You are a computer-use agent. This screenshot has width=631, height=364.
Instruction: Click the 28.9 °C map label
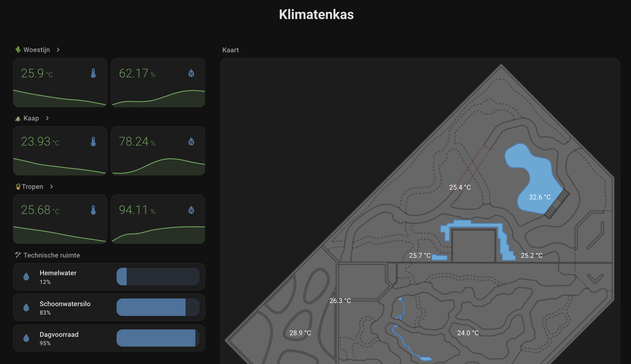pyautogui.click(x=300, y=333)
